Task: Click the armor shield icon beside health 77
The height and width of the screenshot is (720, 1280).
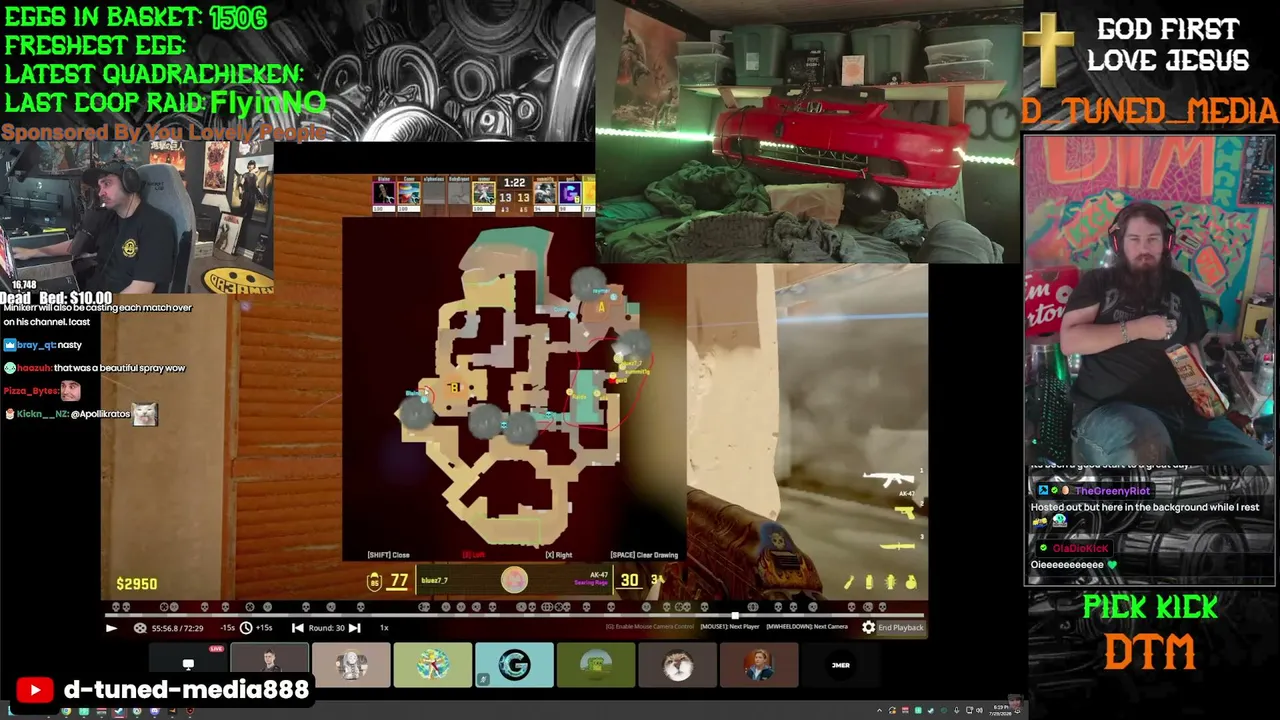Action: 375,581
